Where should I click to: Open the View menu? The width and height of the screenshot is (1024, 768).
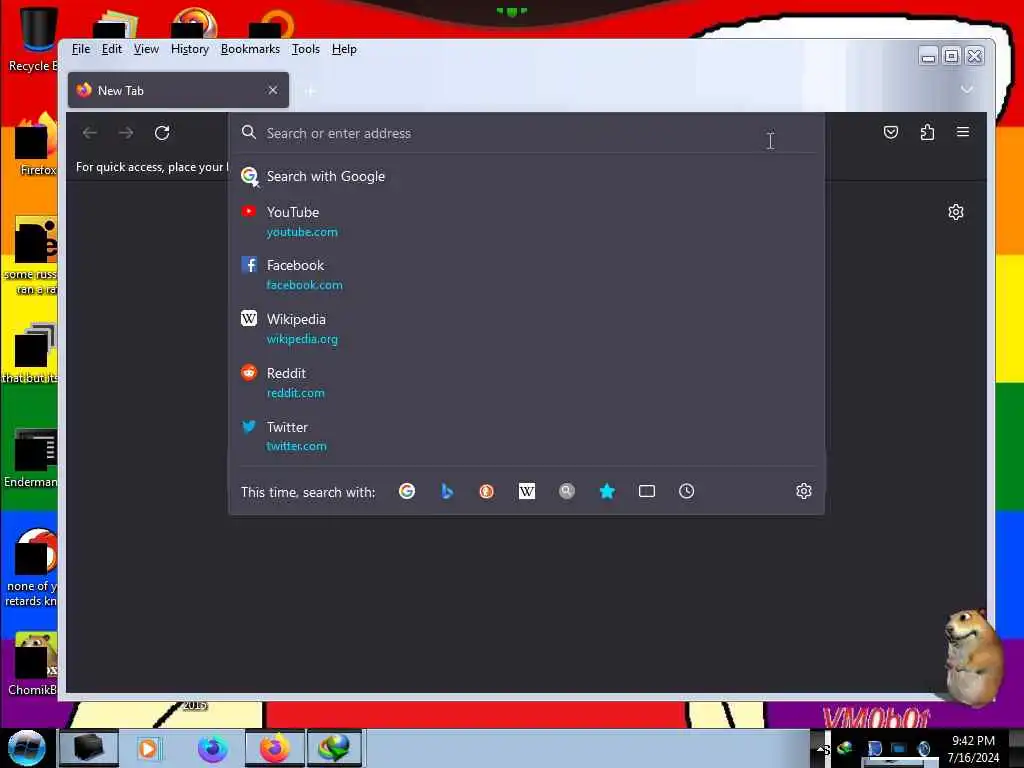coord(146,49)
